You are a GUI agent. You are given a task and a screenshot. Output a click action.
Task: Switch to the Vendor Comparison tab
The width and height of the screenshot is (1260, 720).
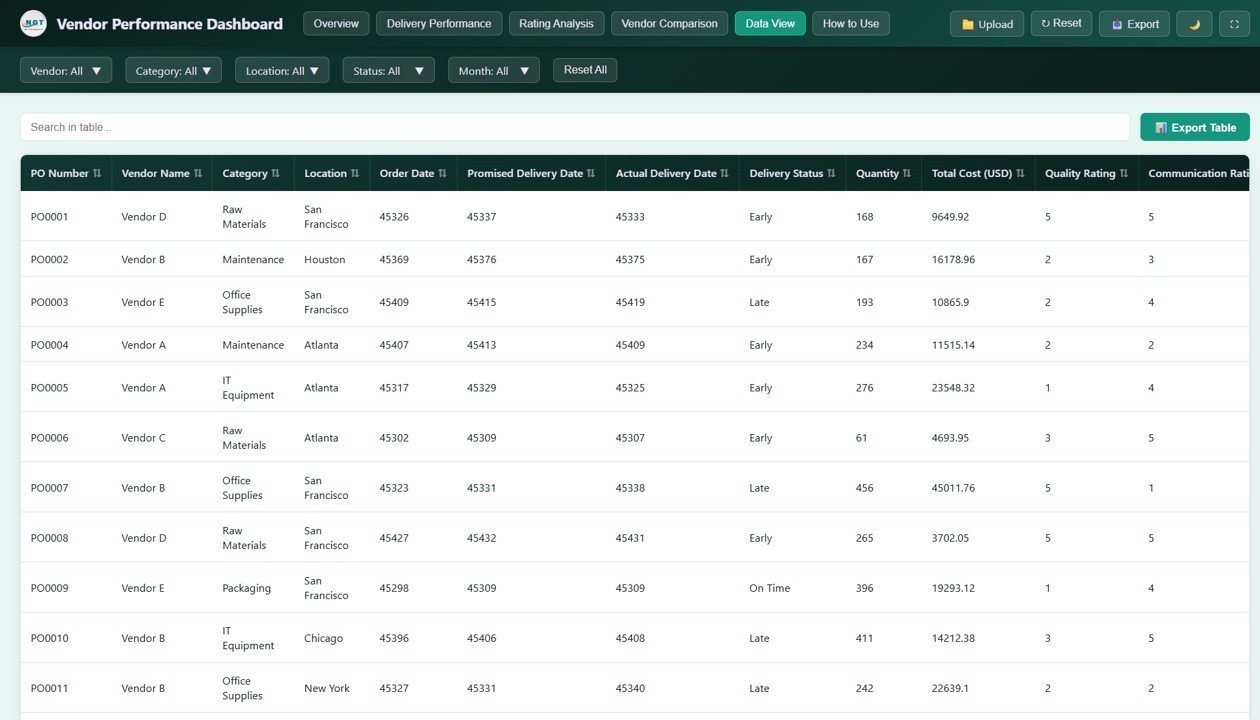(x=668, y=22)
